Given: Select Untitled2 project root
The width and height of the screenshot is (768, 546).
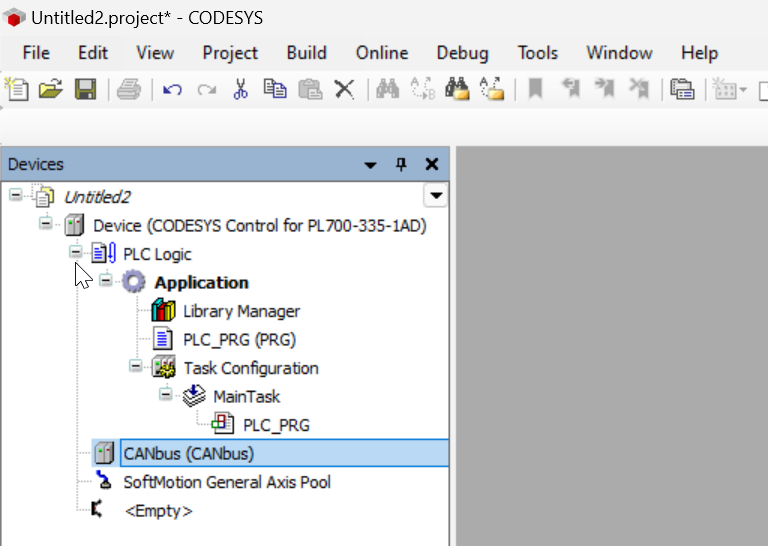Looking at the screenshot, I should pos(97,197).
